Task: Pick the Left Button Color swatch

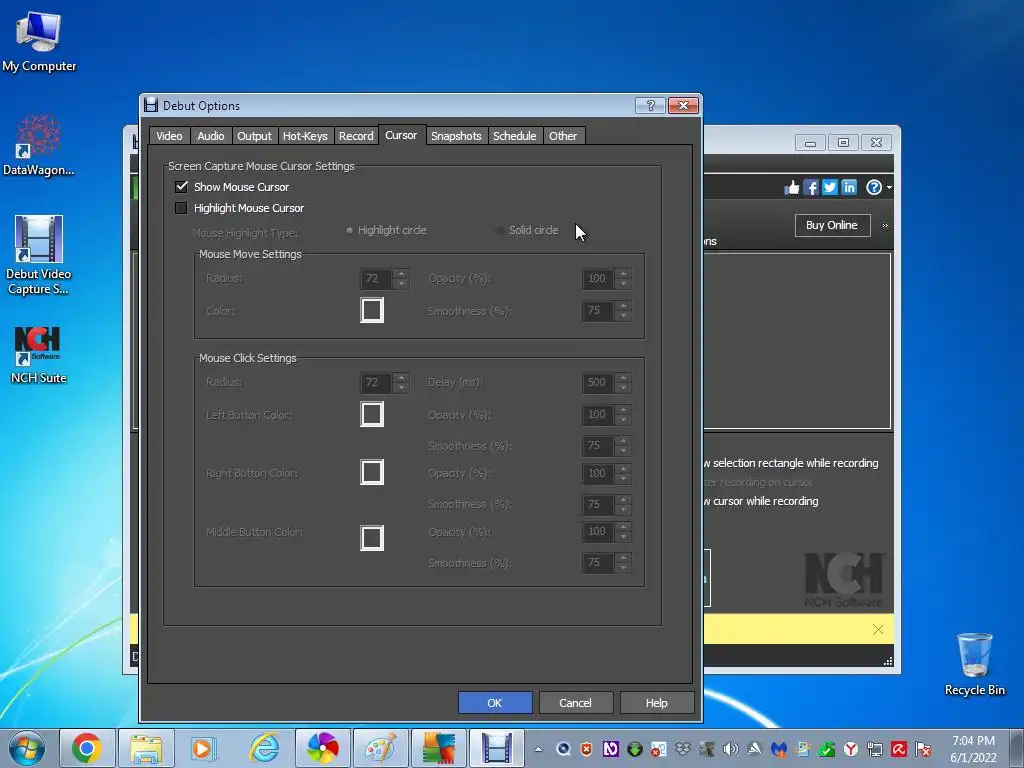Action: pyautogui.click(x=372, y=414)
